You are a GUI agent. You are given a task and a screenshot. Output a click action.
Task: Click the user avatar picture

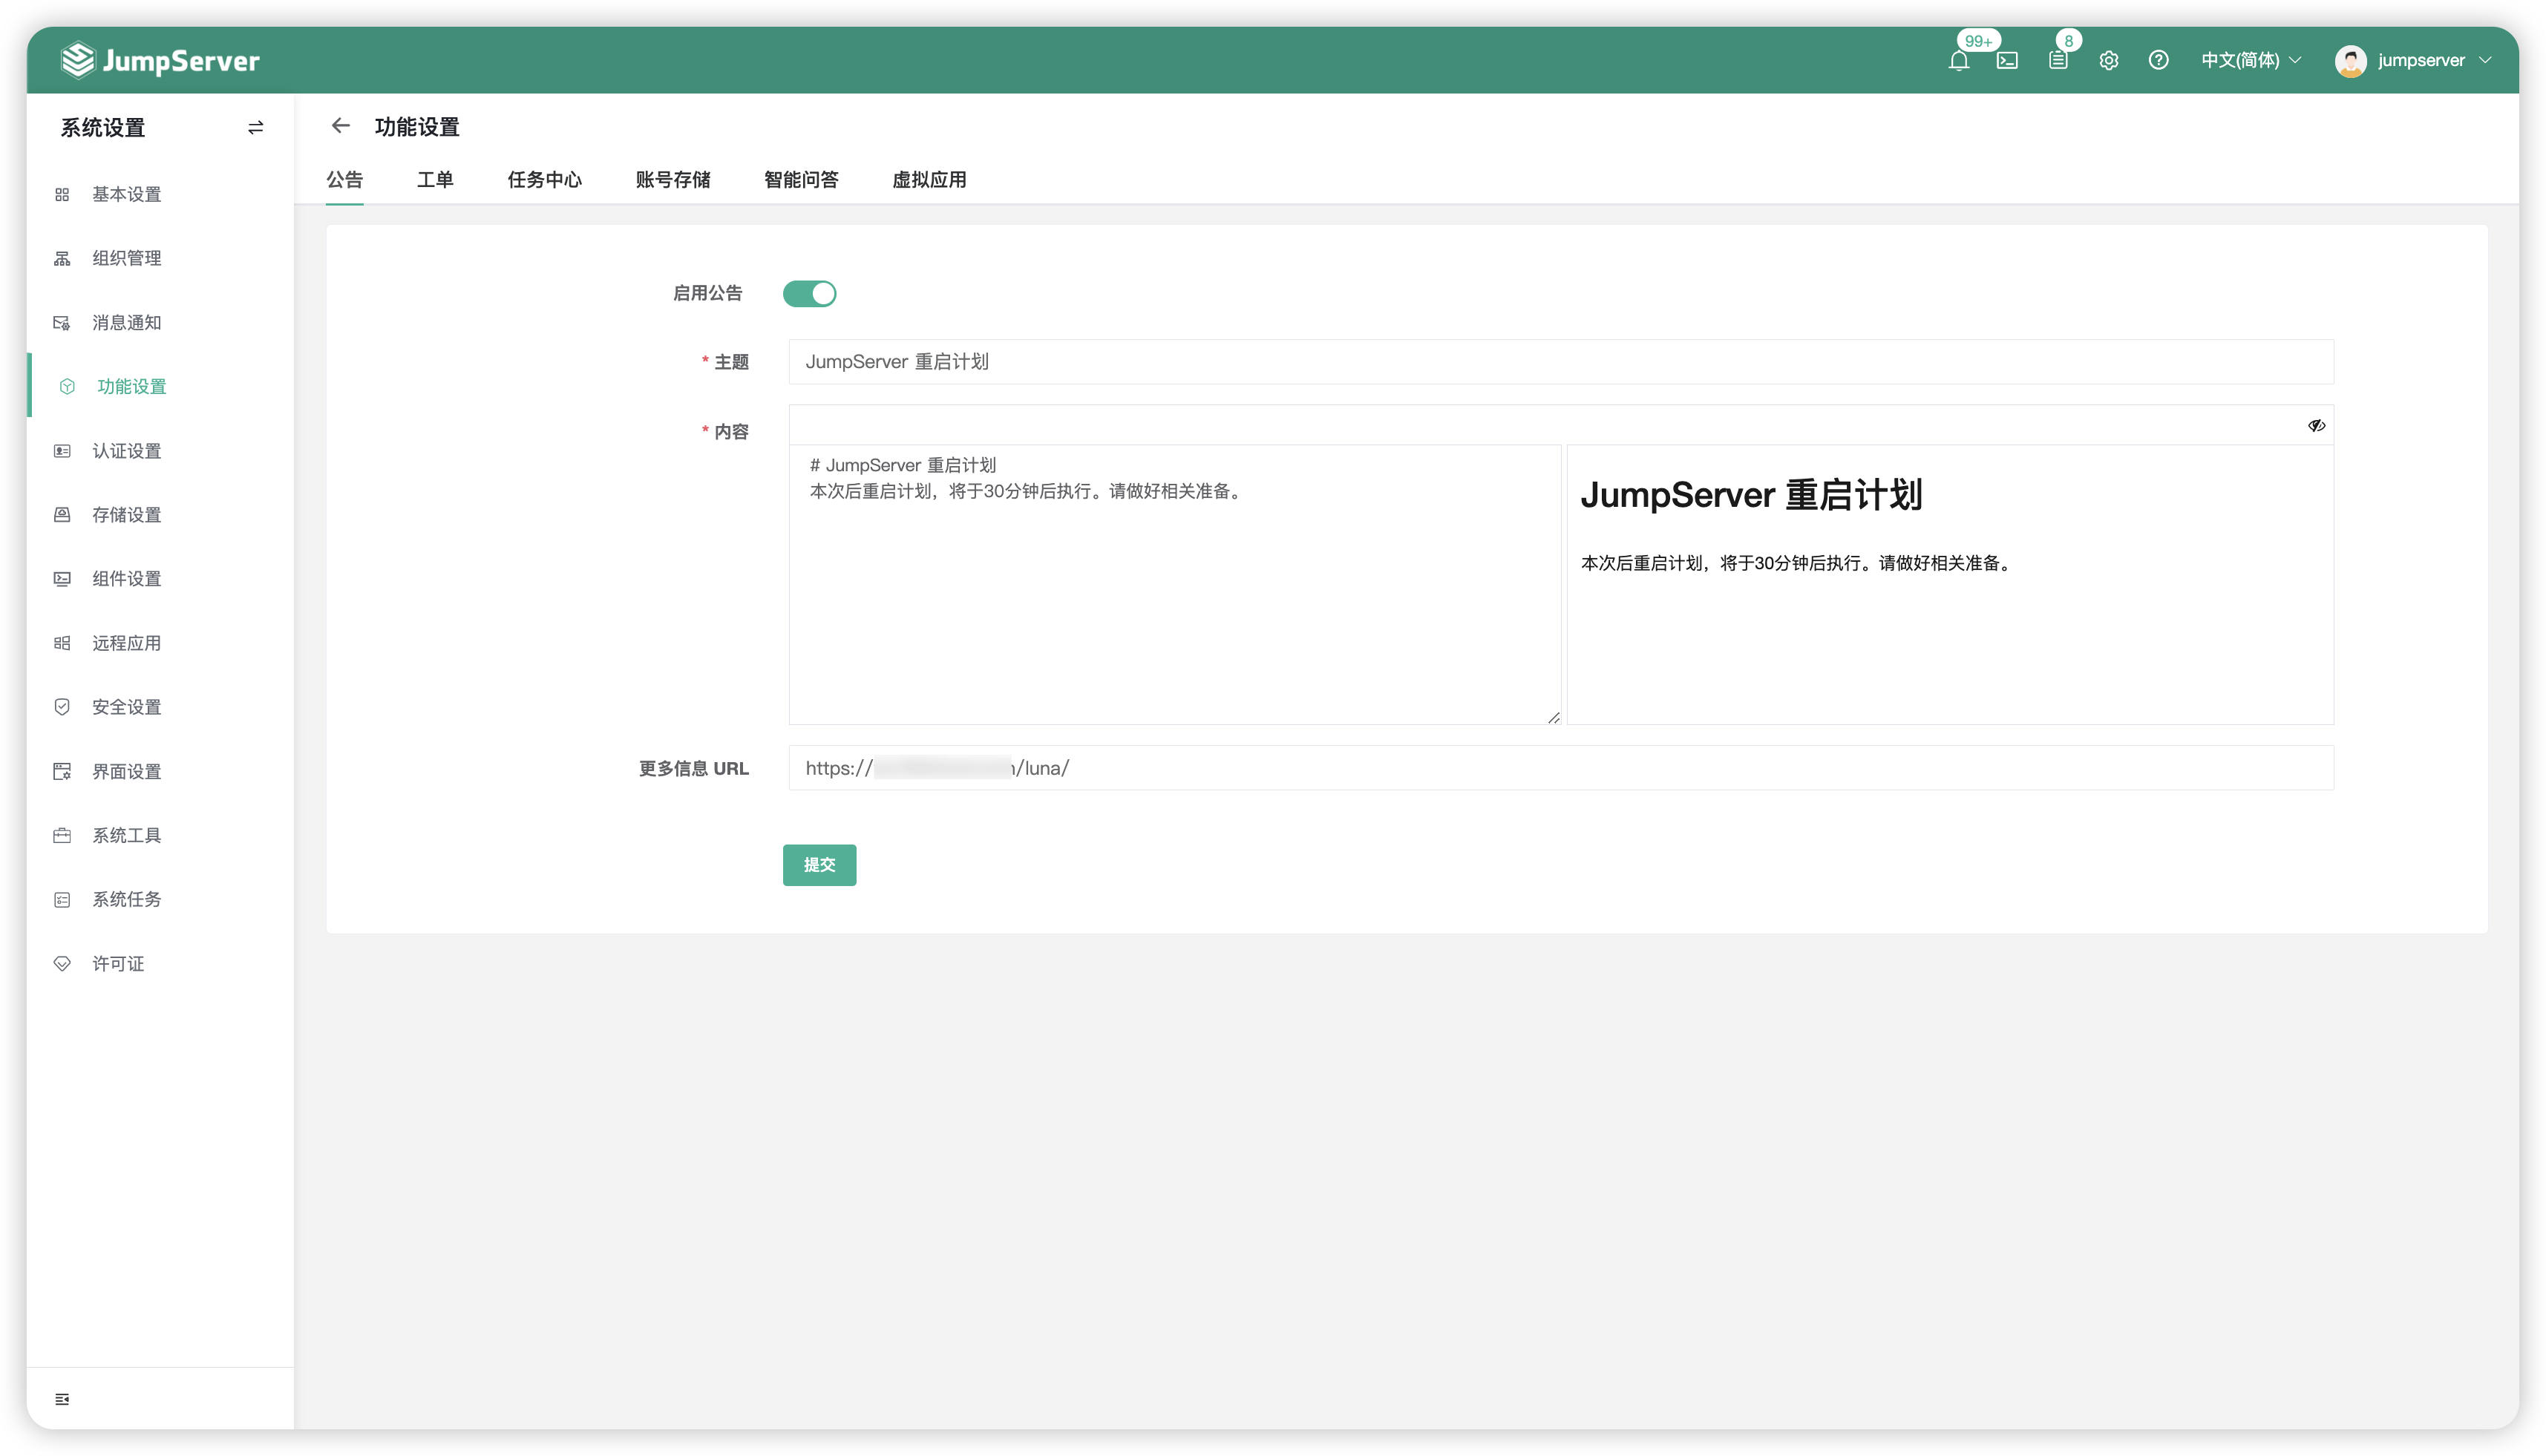coord(2350,61)
